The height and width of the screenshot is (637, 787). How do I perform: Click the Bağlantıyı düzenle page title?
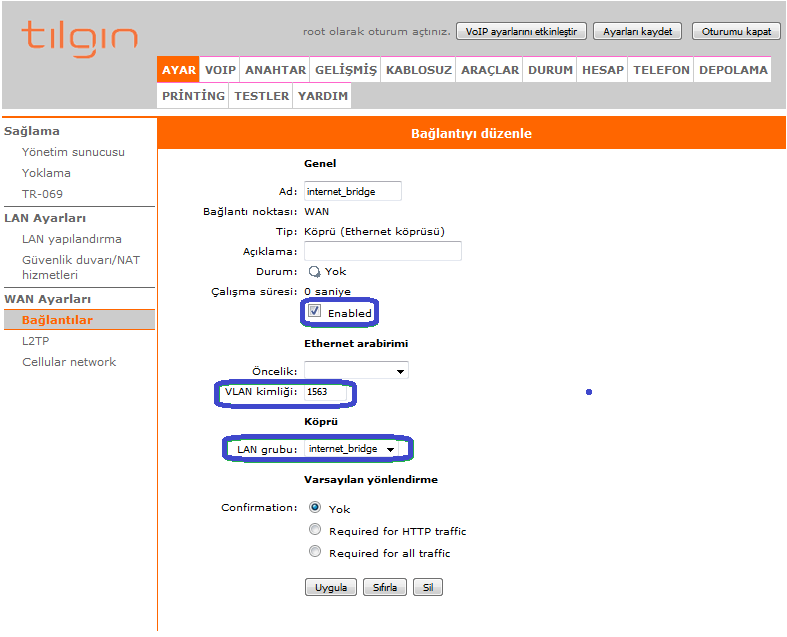click(471, 134)
